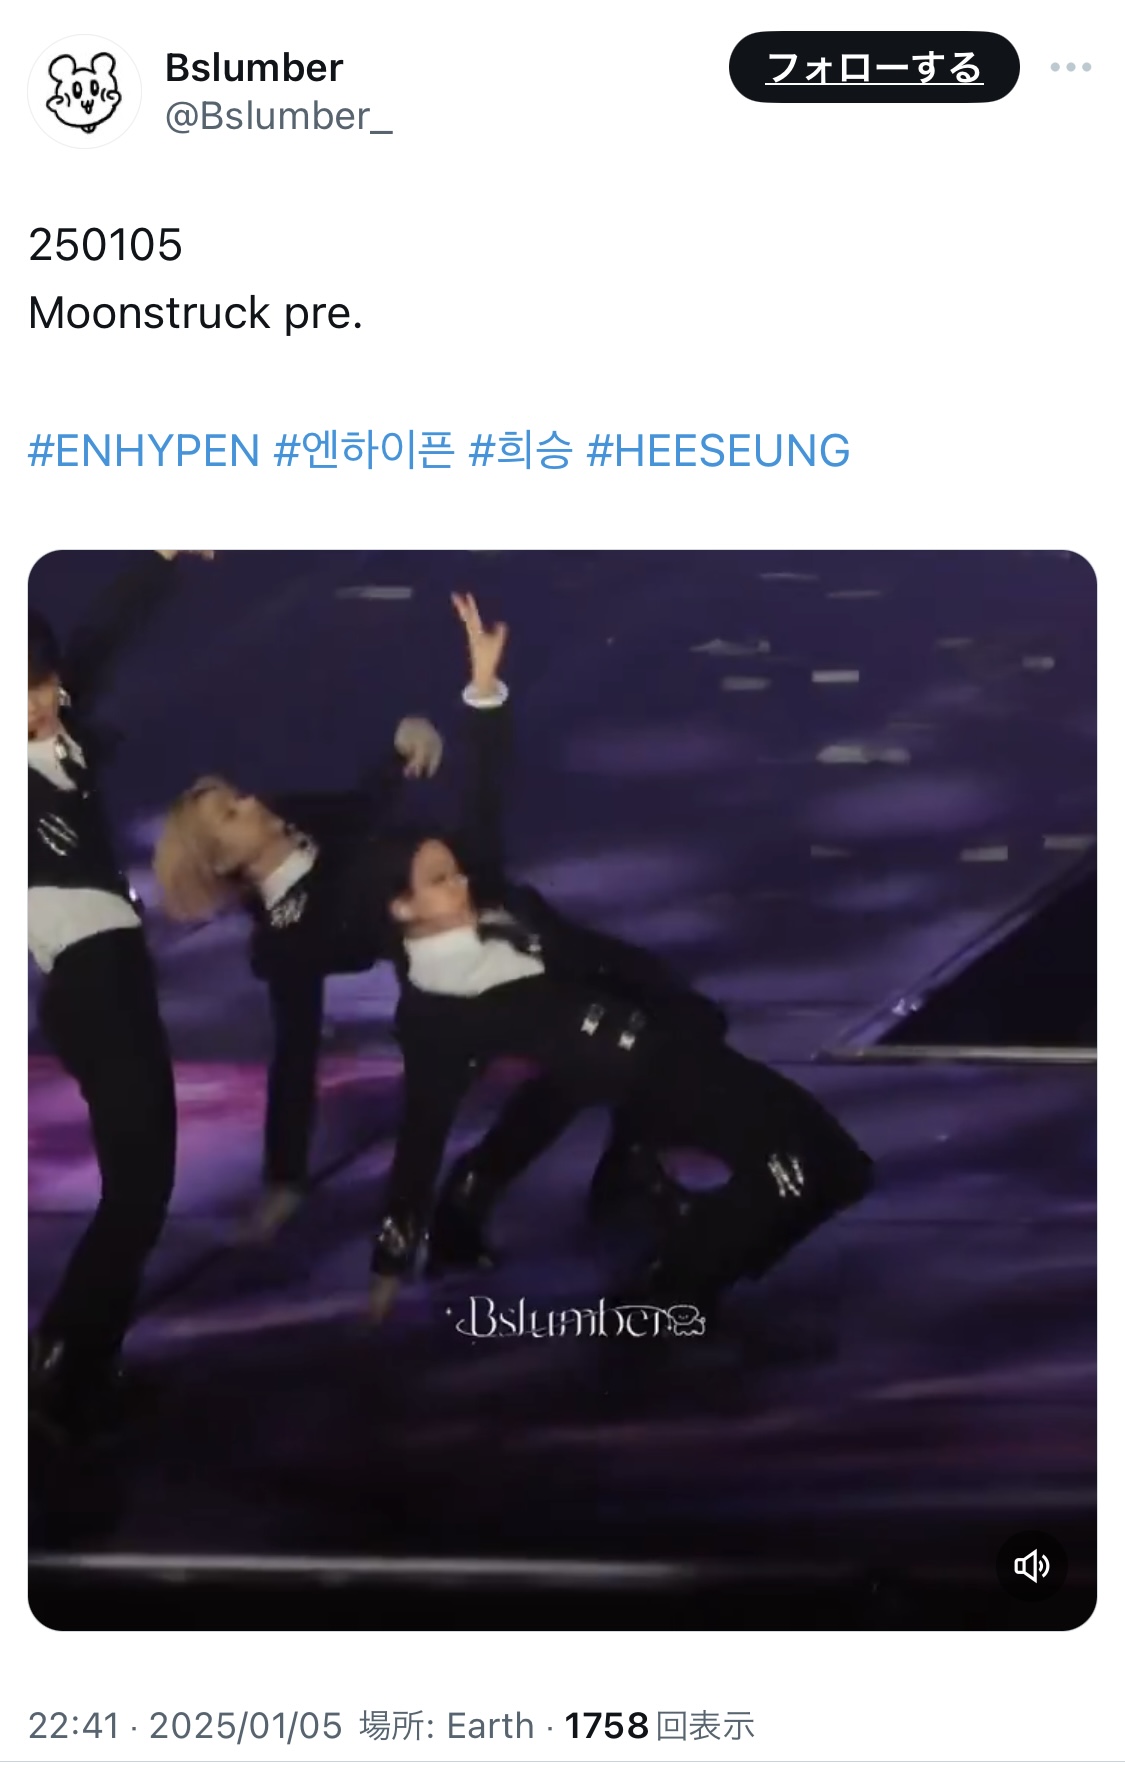Tap the Bslumber watermark on the video
Image resolution: width=1125 pixels, height=1774 pixels.
click(x=580, y=1319)
